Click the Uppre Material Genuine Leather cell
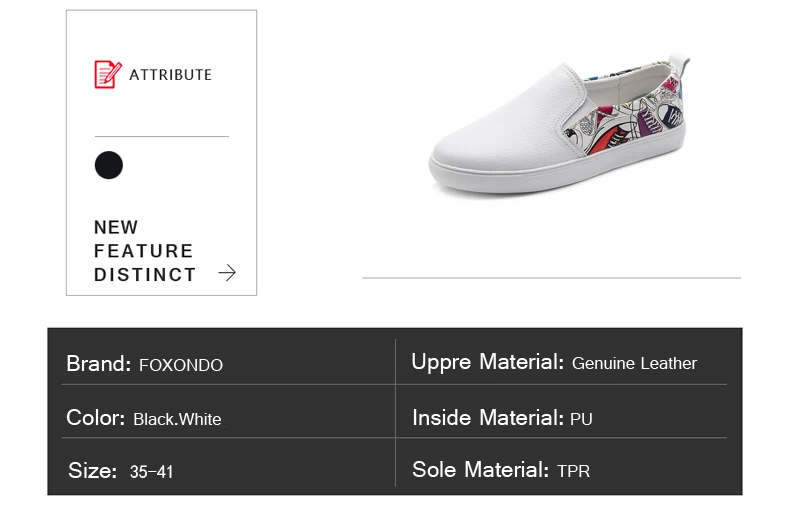 561,363
